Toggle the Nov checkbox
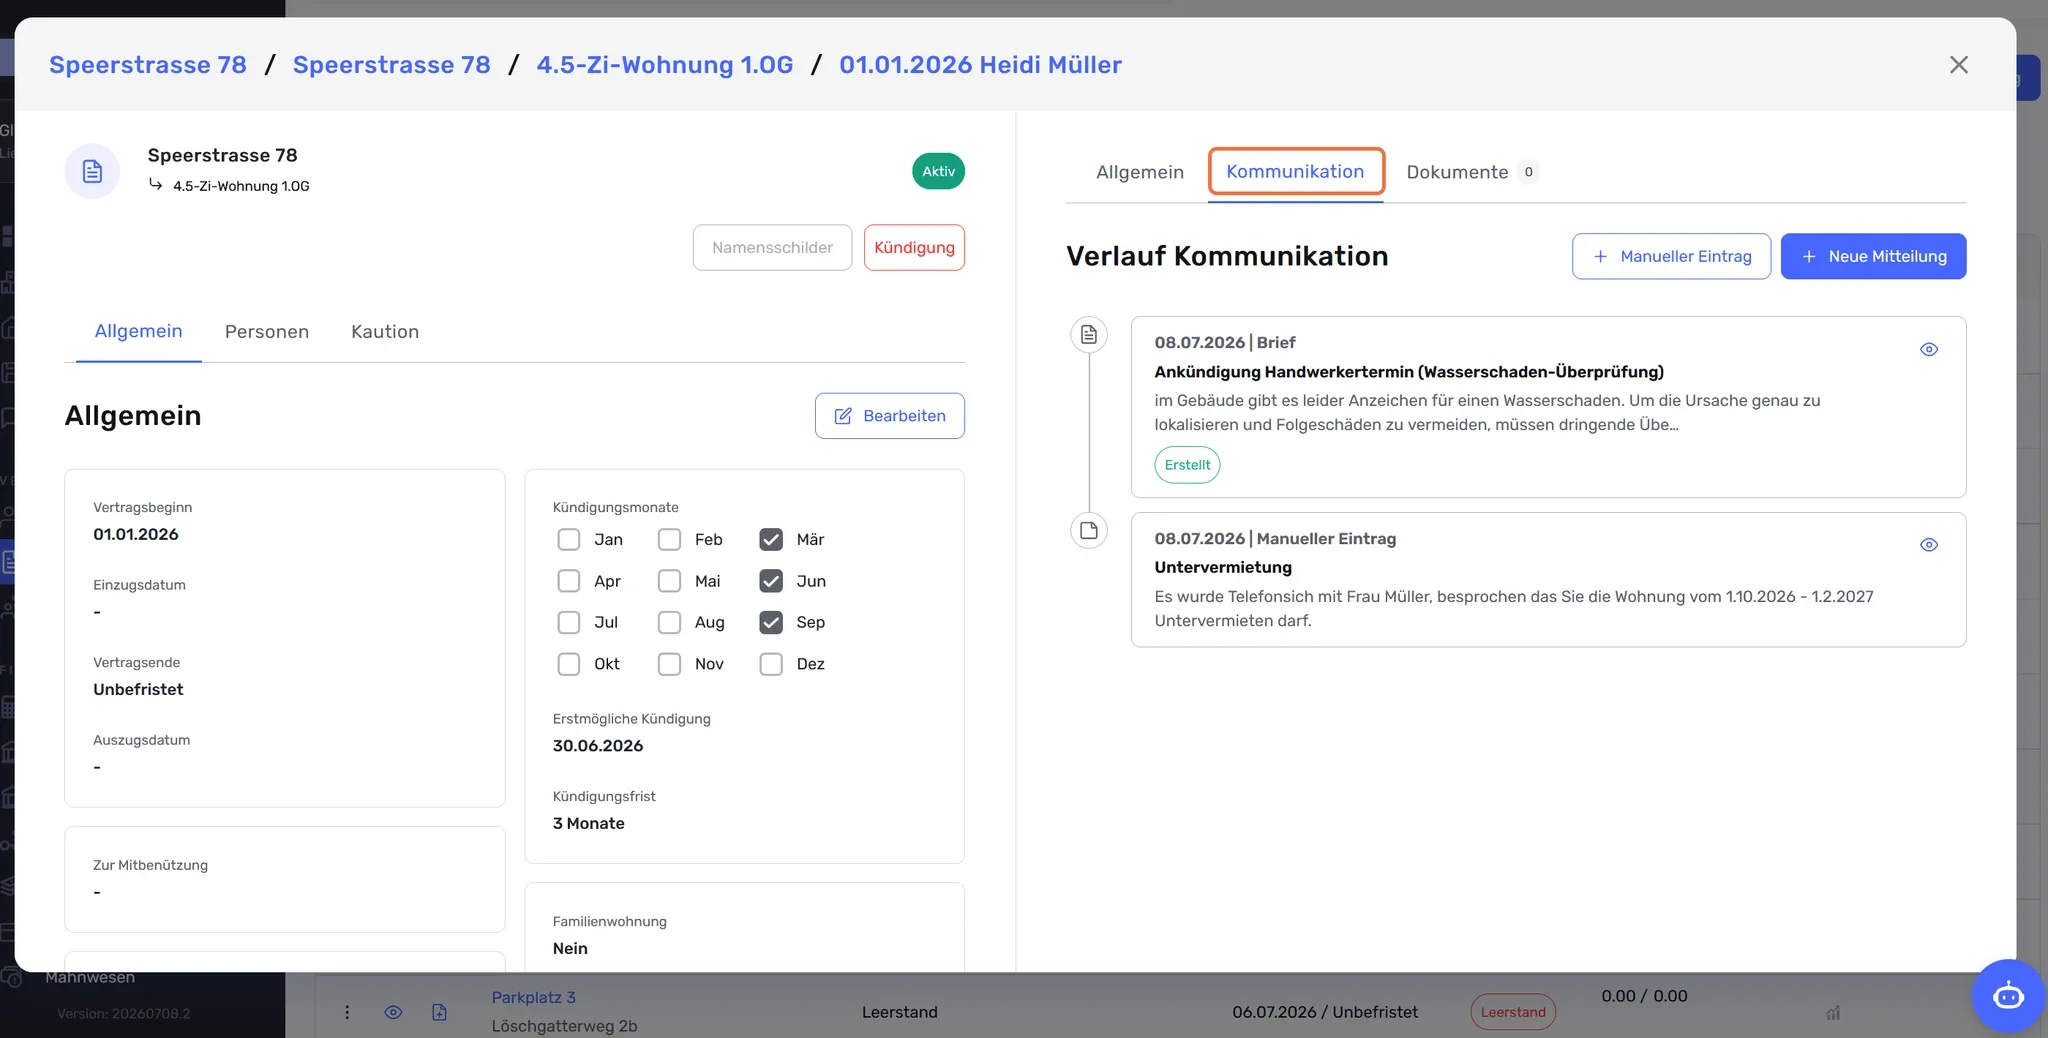Viewport: 2048px width, 1038px height. click(x=669, y=664)
